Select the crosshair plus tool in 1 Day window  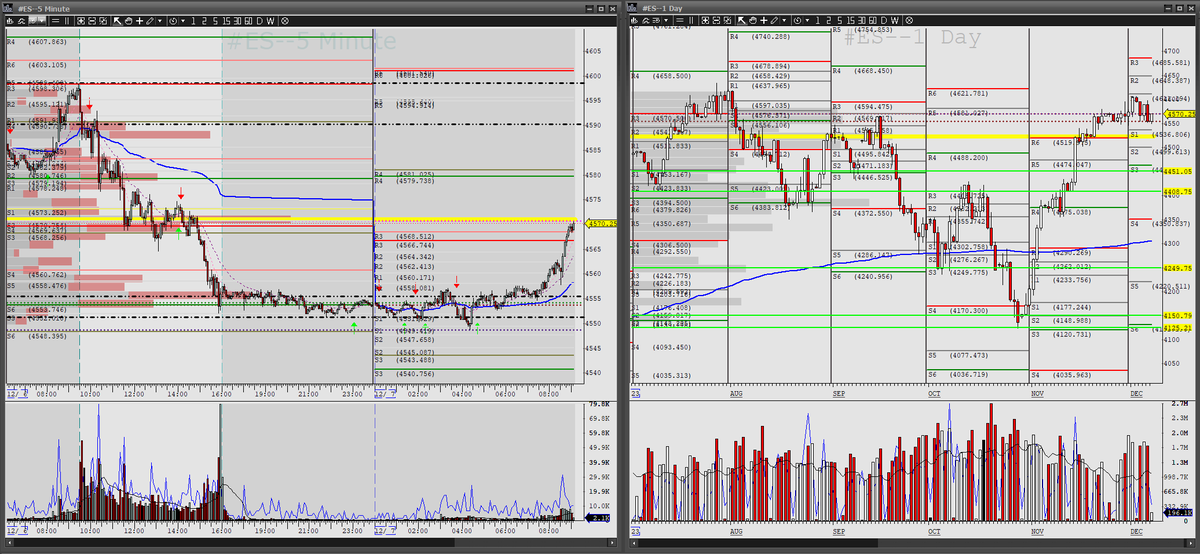[x=764, y=21]
